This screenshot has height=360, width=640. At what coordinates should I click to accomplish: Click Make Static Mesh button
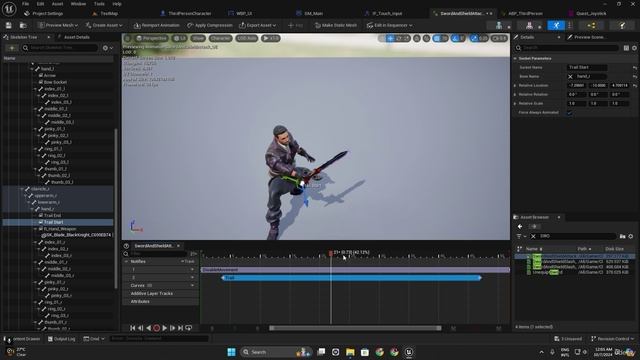pos(336,25)
